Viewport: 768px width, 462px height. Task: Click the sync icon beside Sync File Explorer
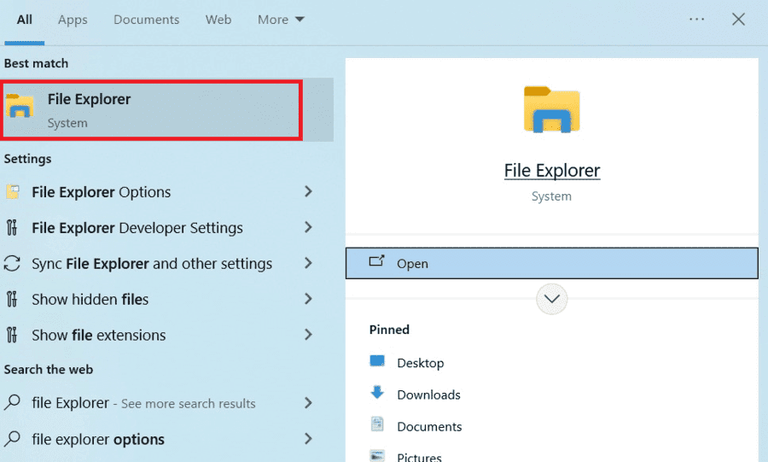coord(12,263)
